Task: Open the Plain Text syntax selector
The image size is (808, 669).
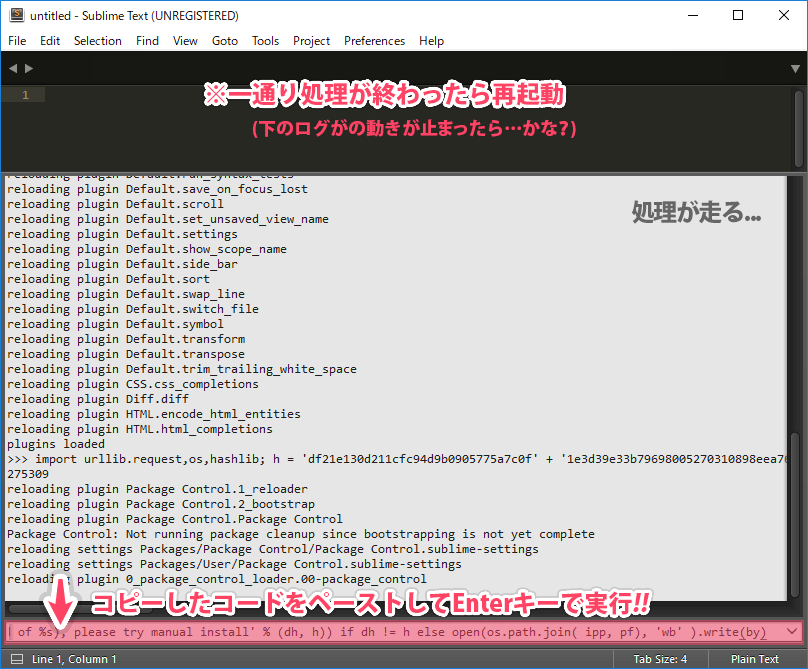Action: point(754,659)
